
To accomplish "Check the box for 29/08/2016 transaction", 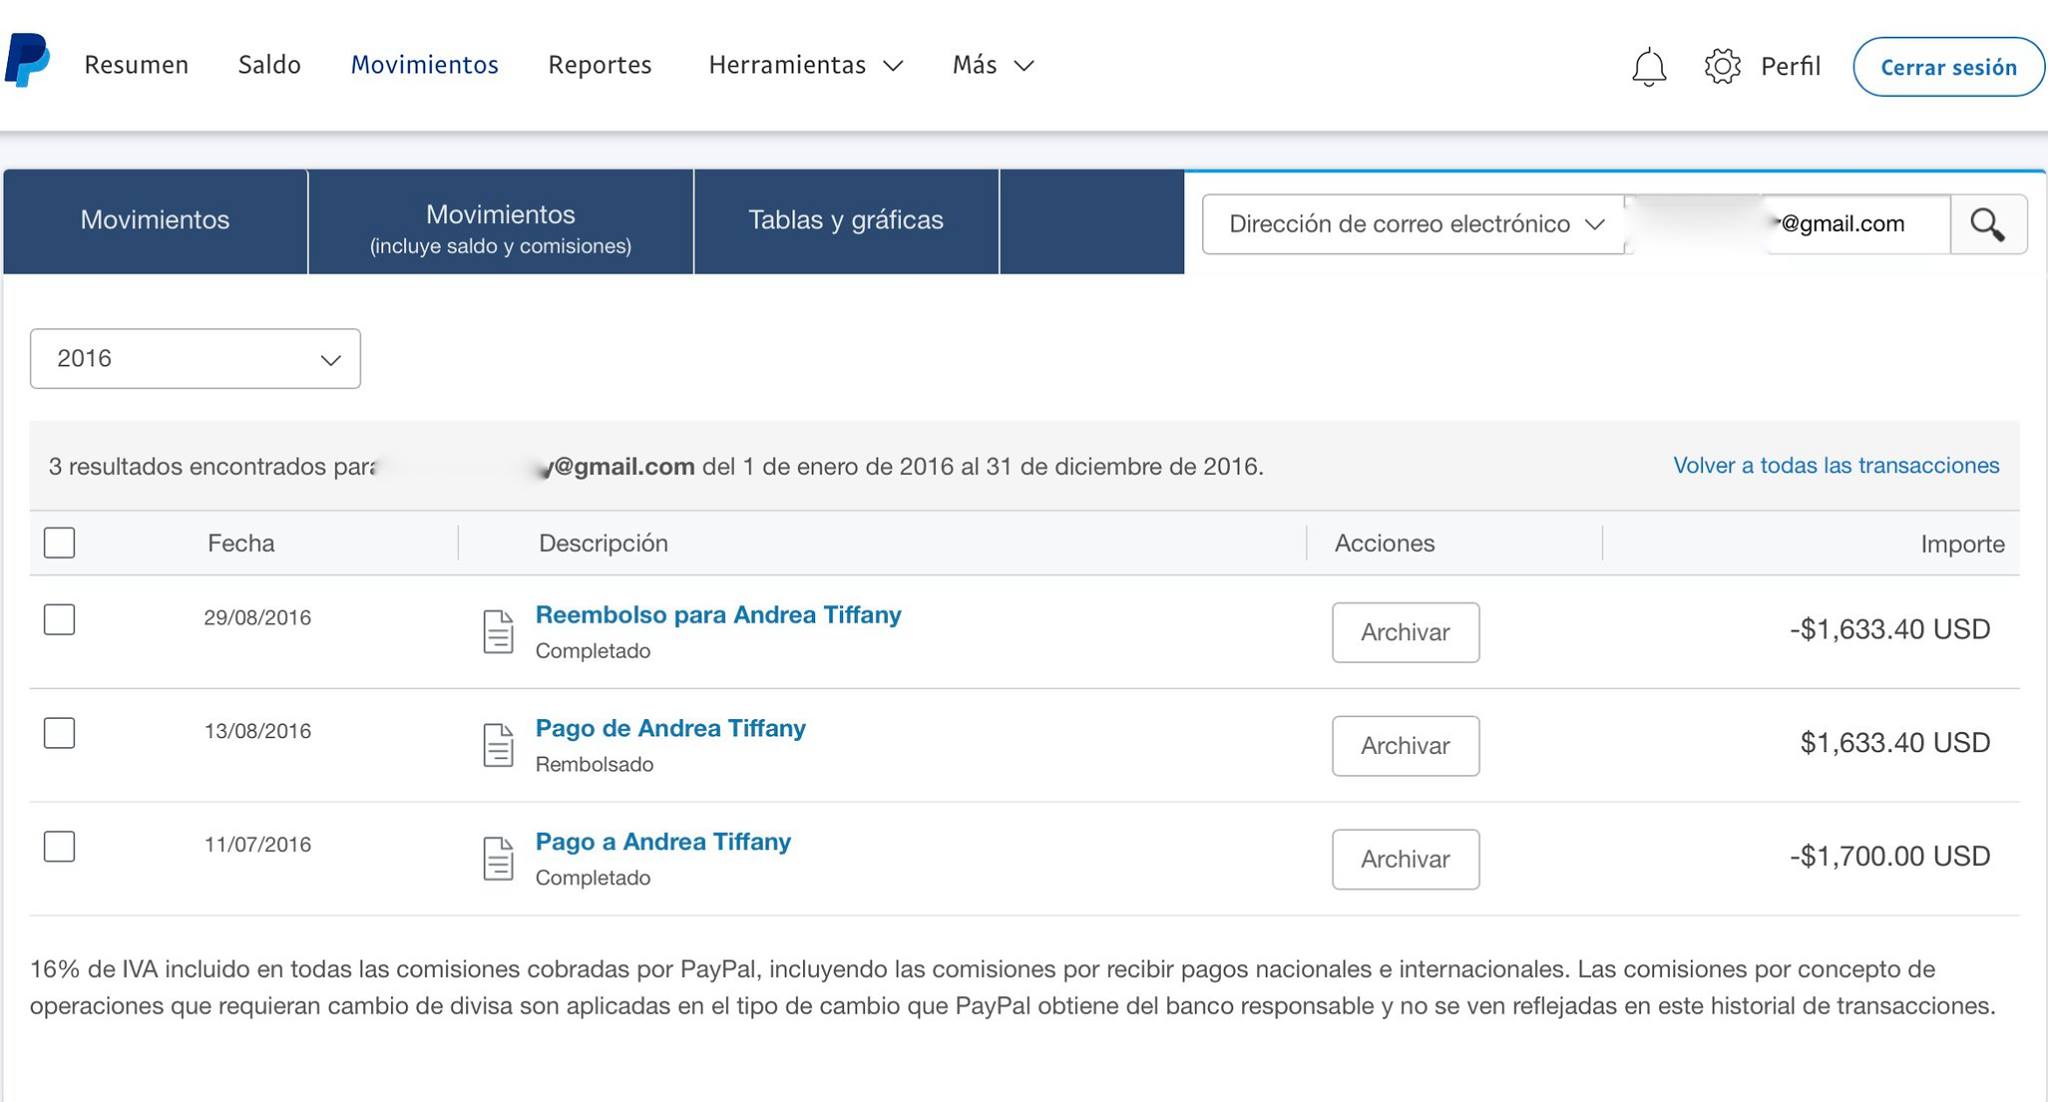I will pyautogui.click(x=60, y=619).
